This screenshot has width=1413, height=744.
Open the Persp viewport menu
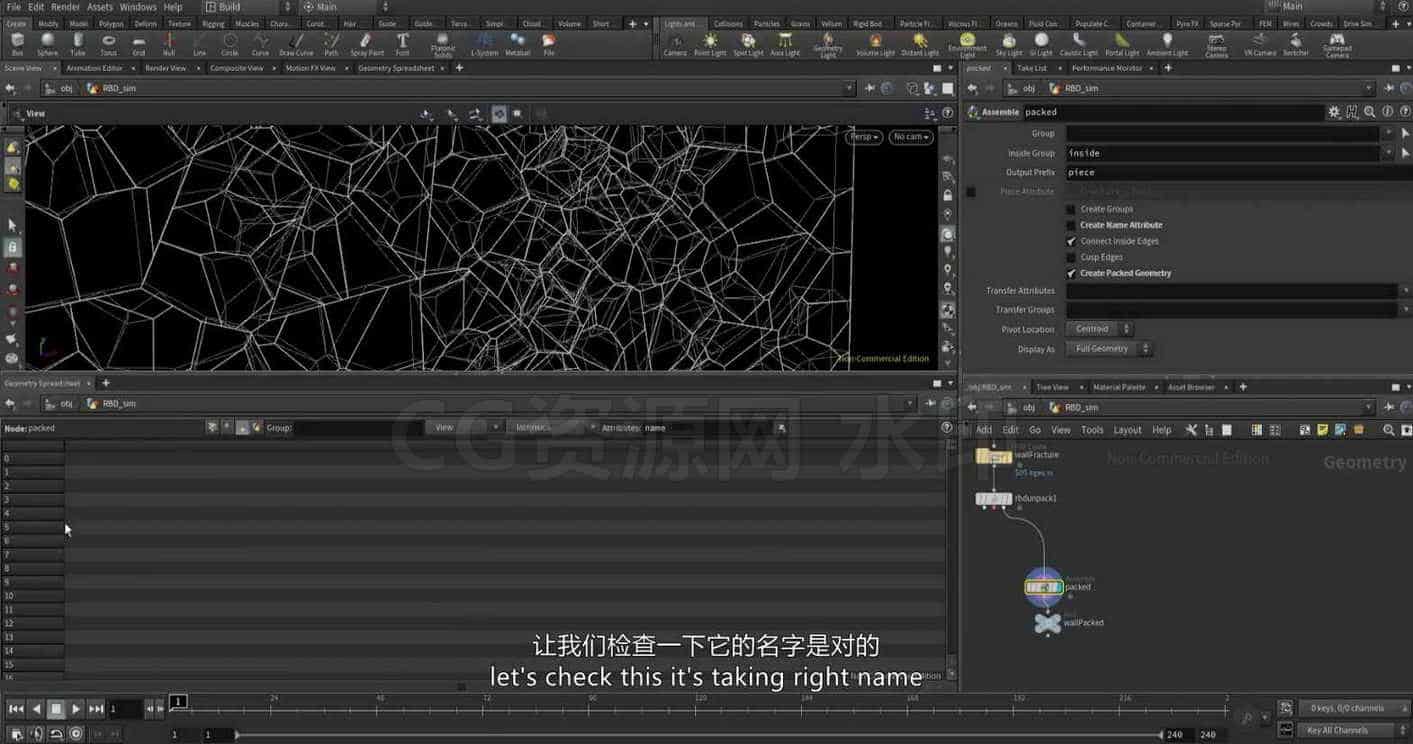864,137
